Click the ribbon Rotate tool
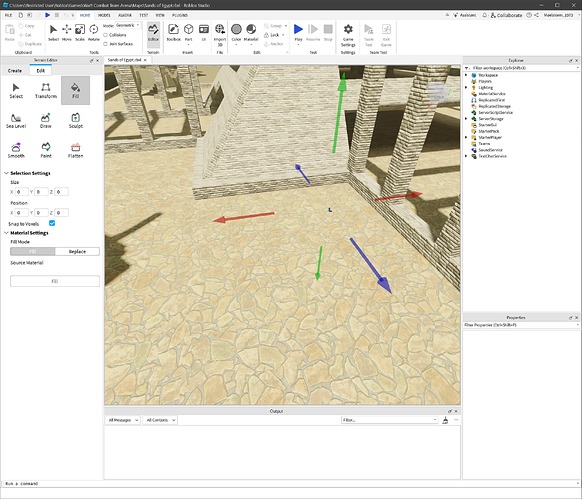 click(94, 32)
